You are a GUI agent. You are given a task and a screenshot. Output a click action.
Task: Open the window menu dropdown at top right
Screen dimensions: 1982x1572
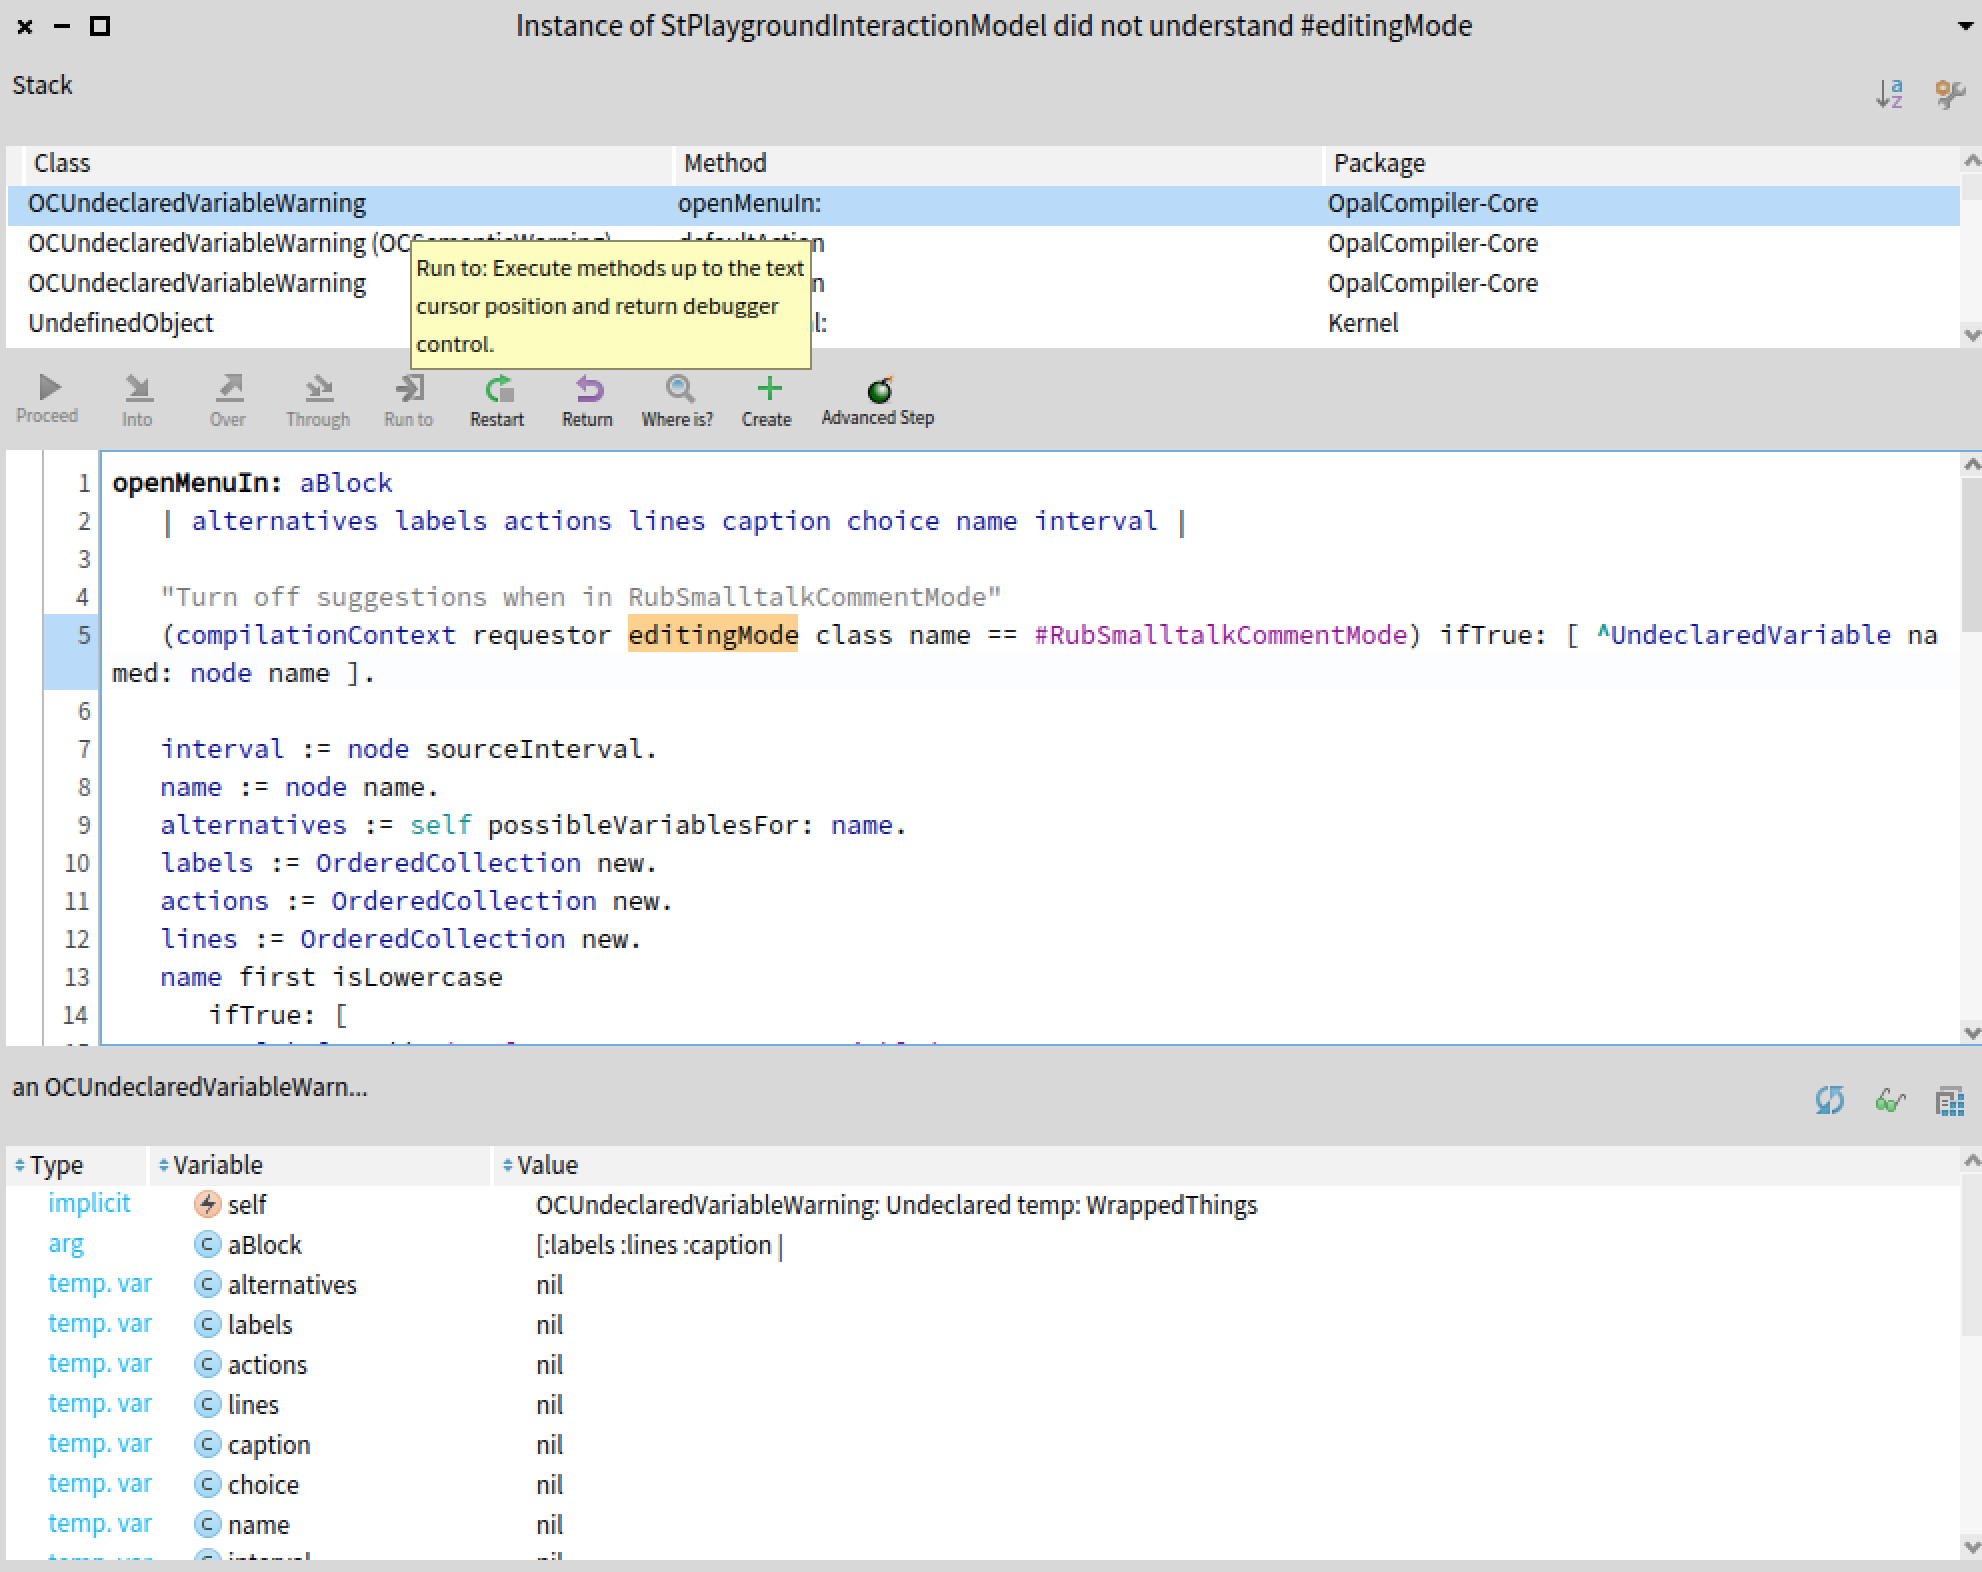click(1964, 26)
